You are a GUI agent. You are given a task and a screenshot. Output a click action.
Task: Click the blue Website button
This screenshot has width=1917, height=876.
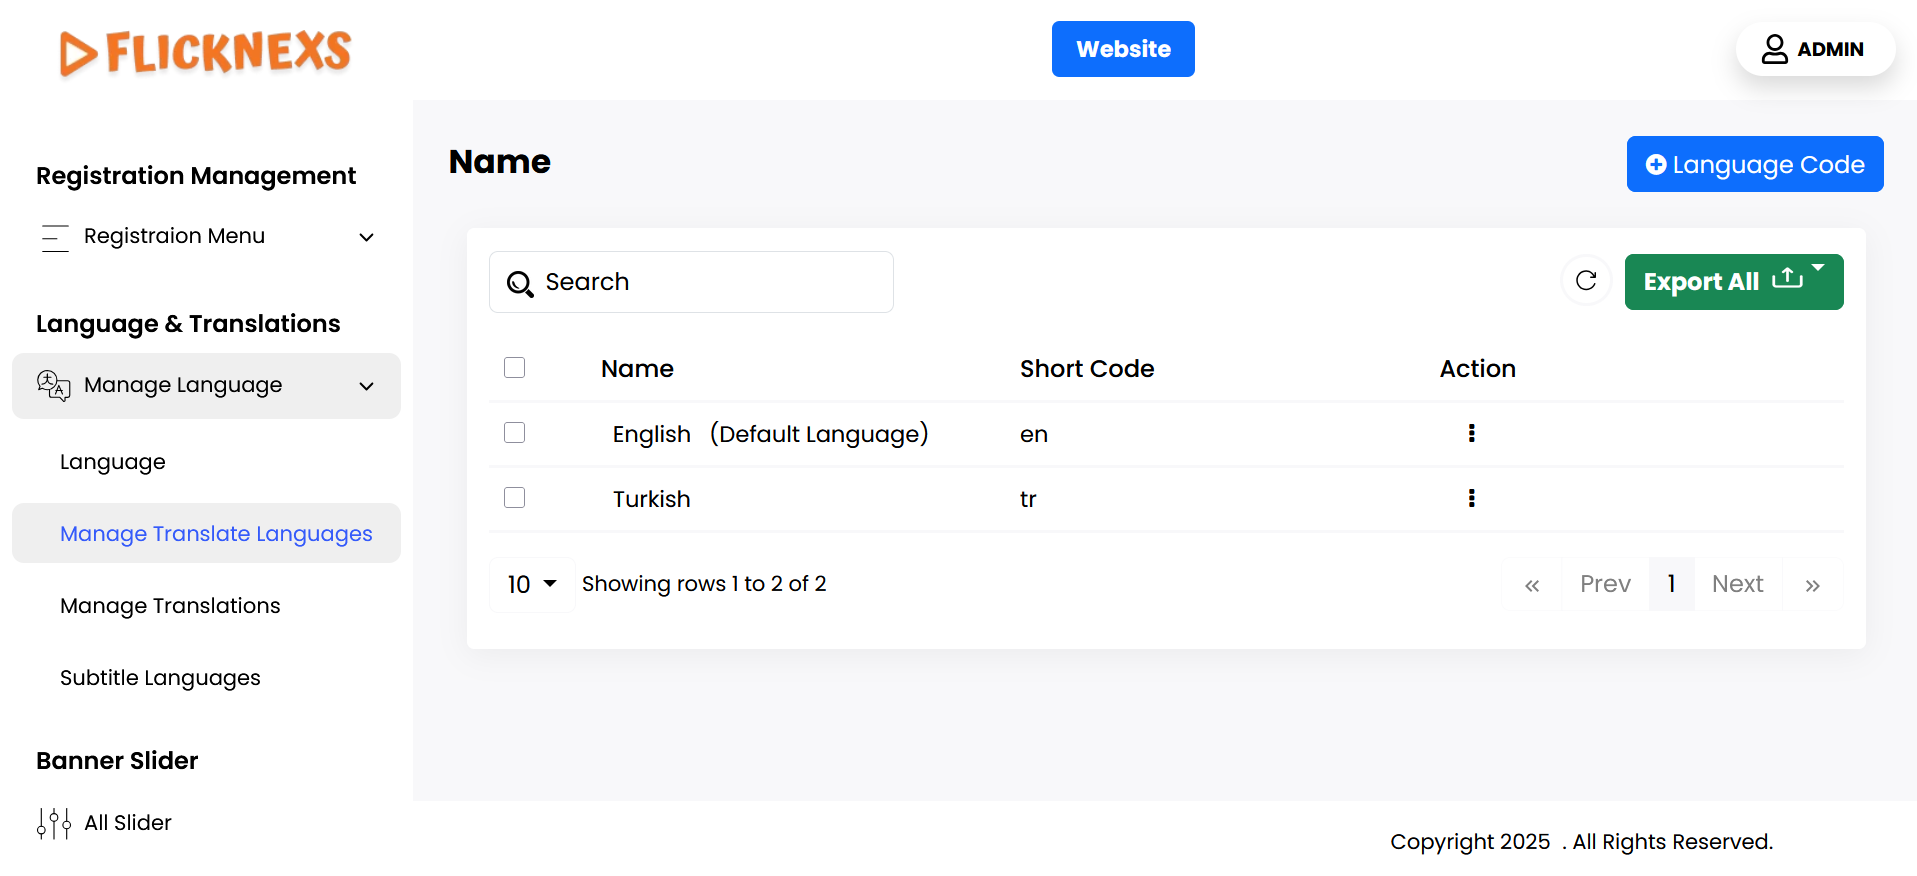[x=1122, y=49]
